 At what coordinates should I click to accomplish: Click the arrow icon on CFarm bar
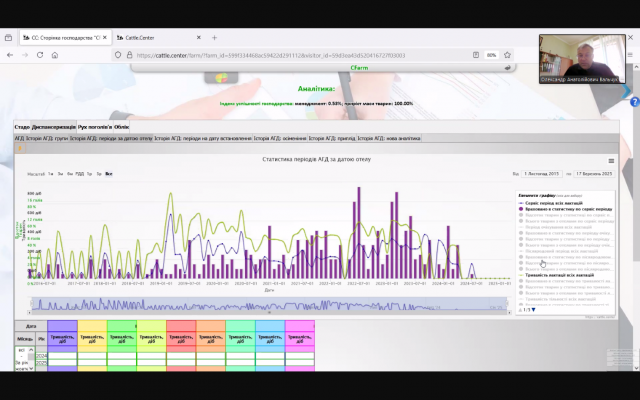point(507,68)
